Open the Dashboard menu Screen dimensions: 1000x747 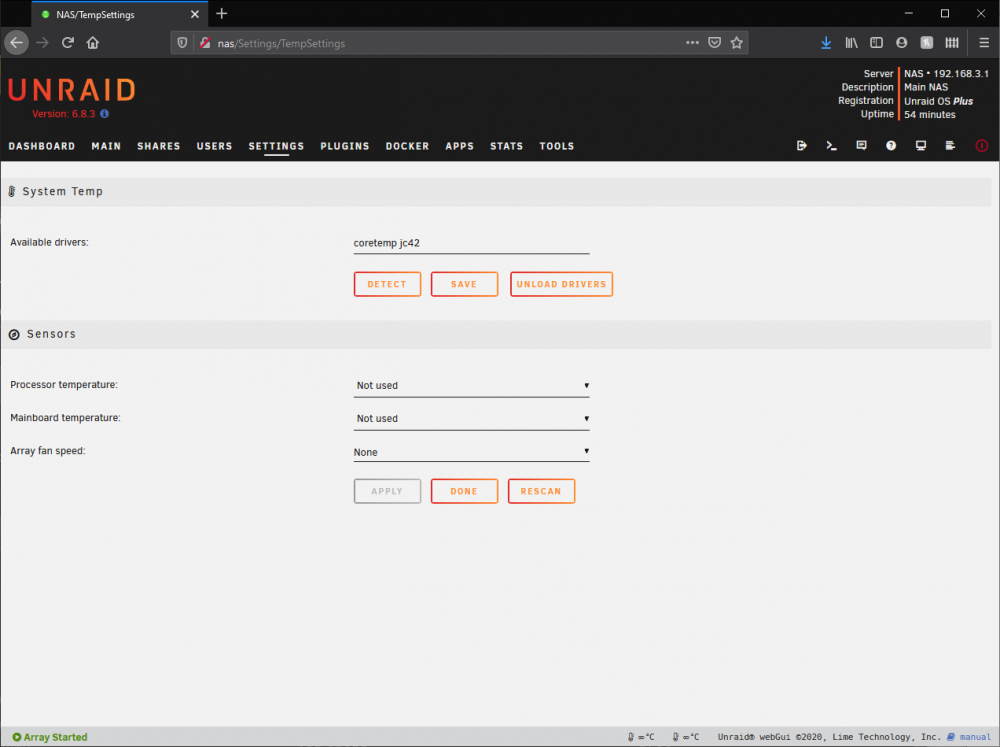pos(41,146)
